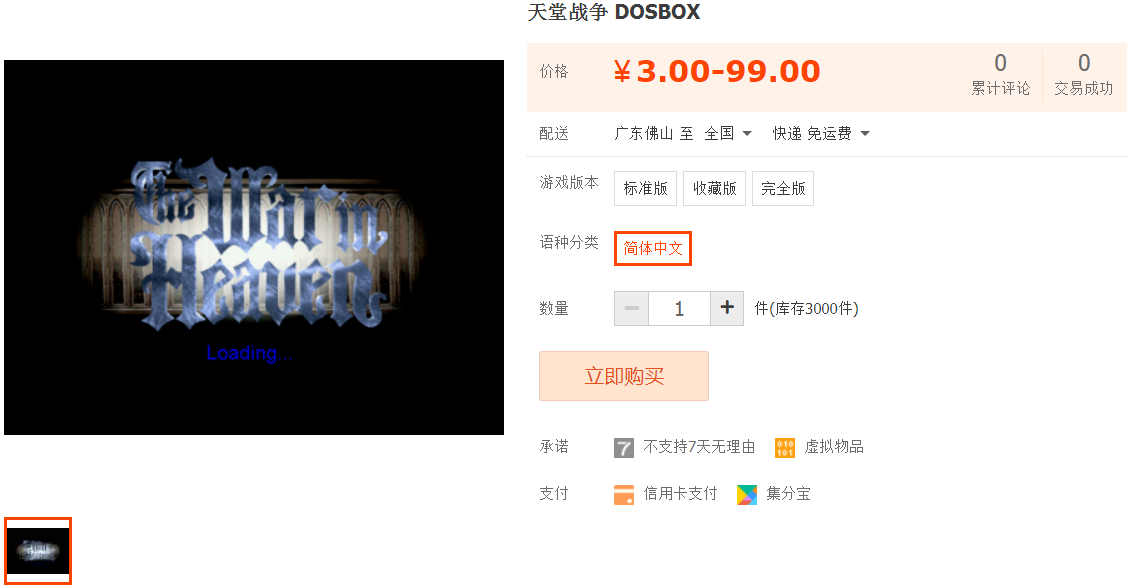1131x587 pixels.
Task: Select the 标准版 game version
Action: (646, 188)
